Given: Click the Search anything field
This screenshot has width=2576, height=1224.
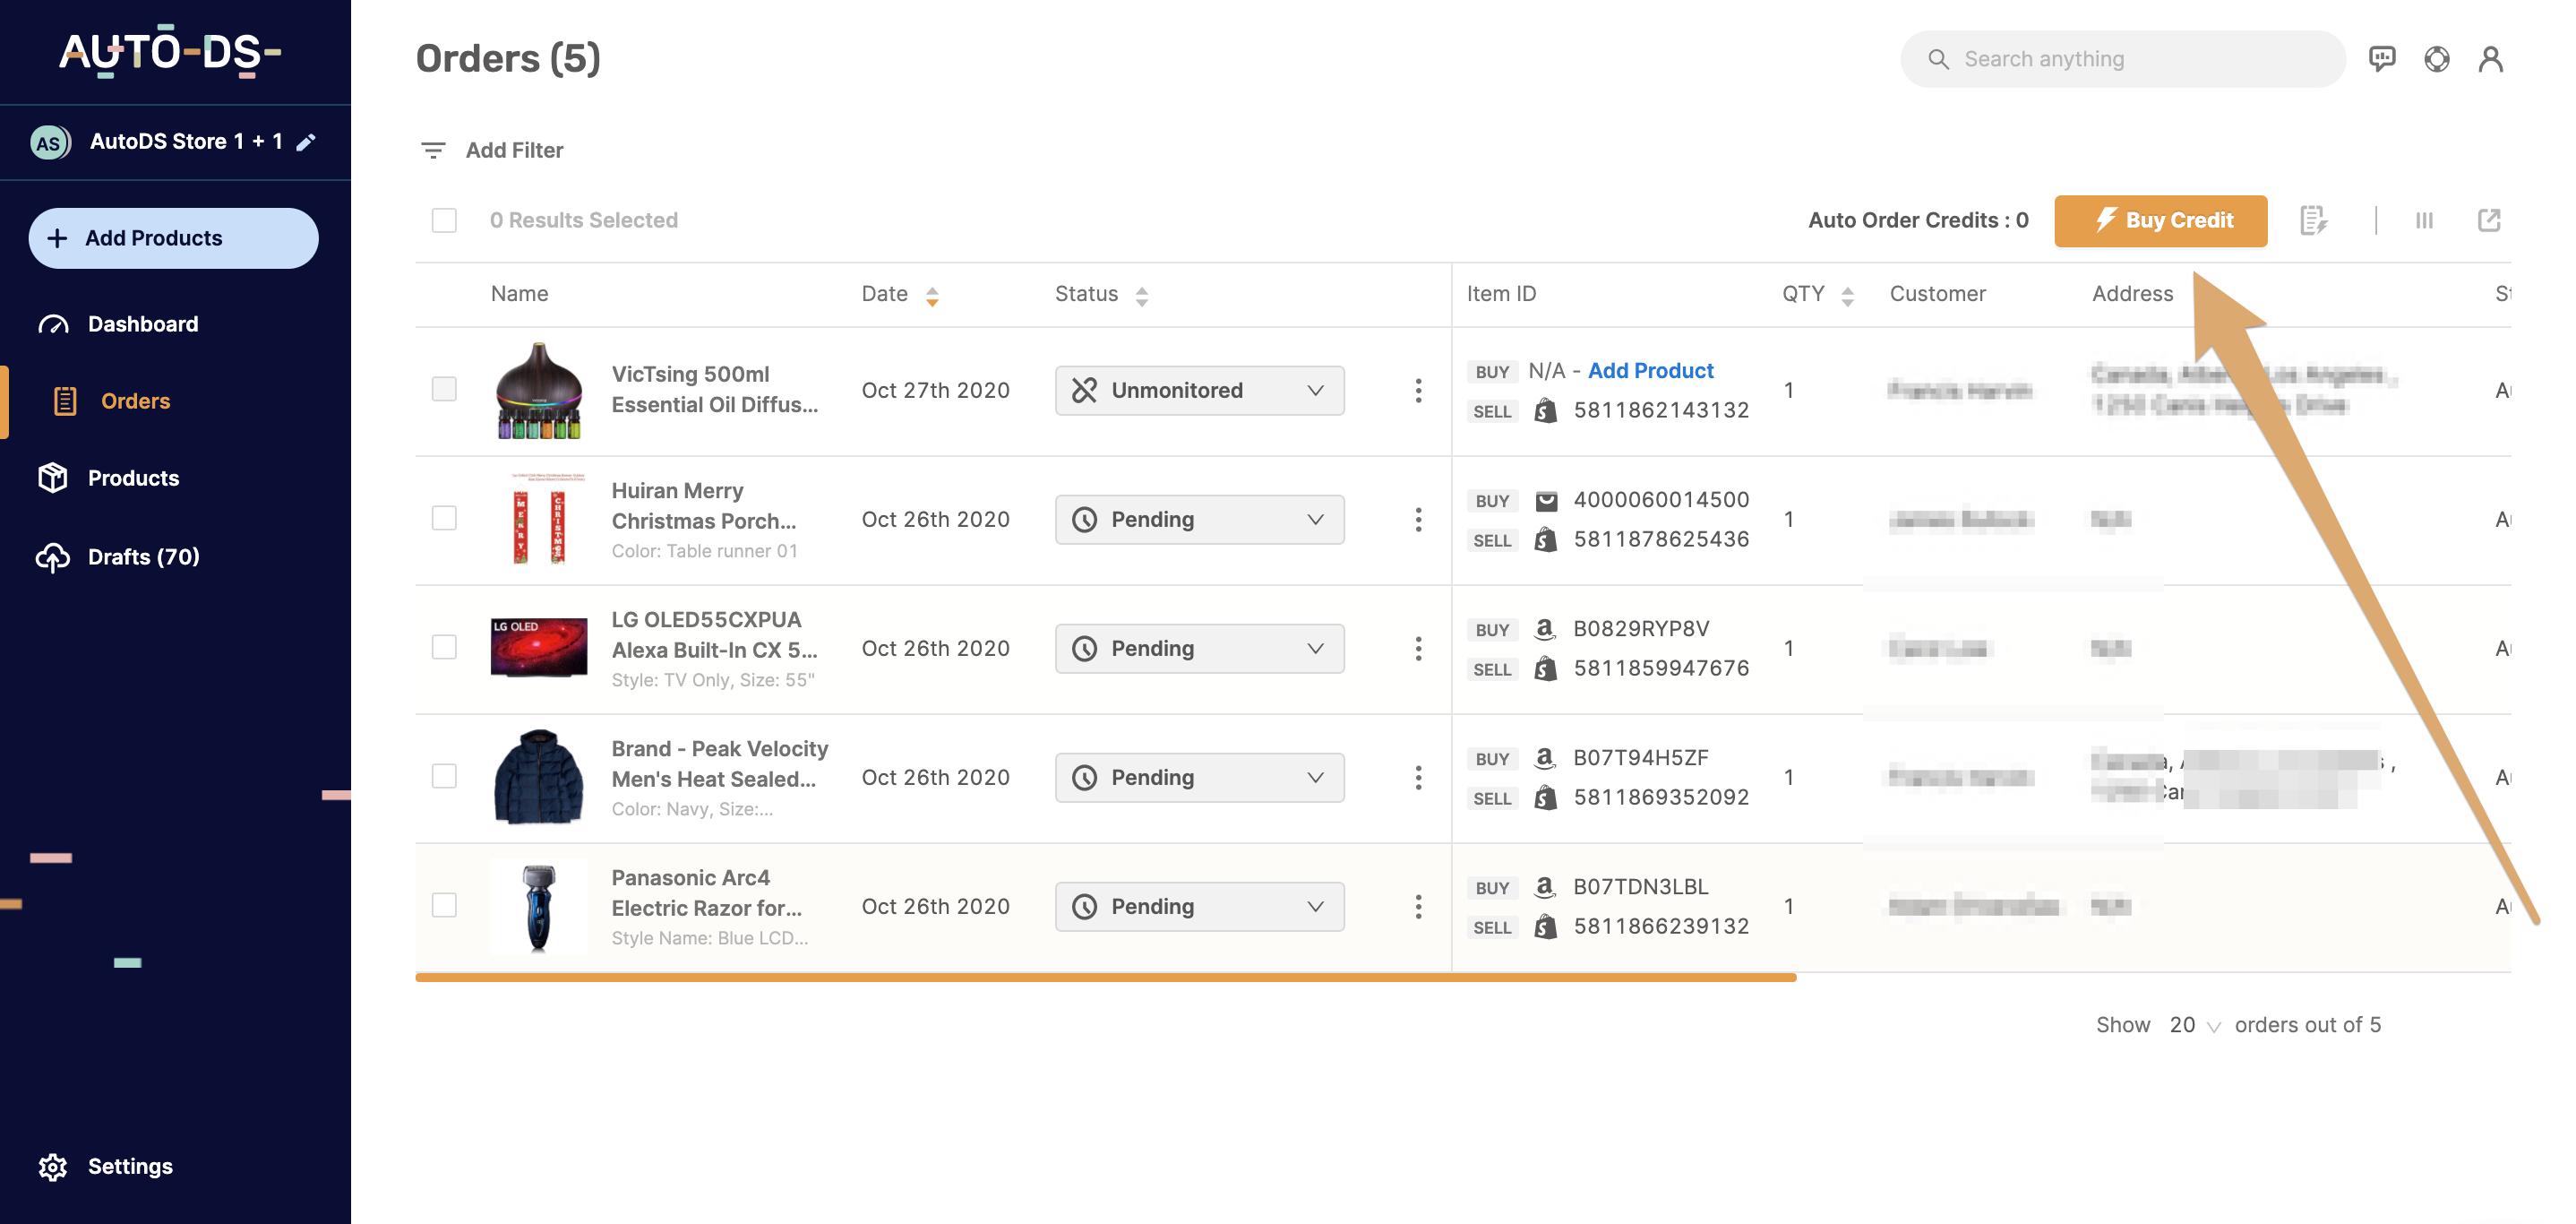Looking at the screenshot, I should 2122,59.
